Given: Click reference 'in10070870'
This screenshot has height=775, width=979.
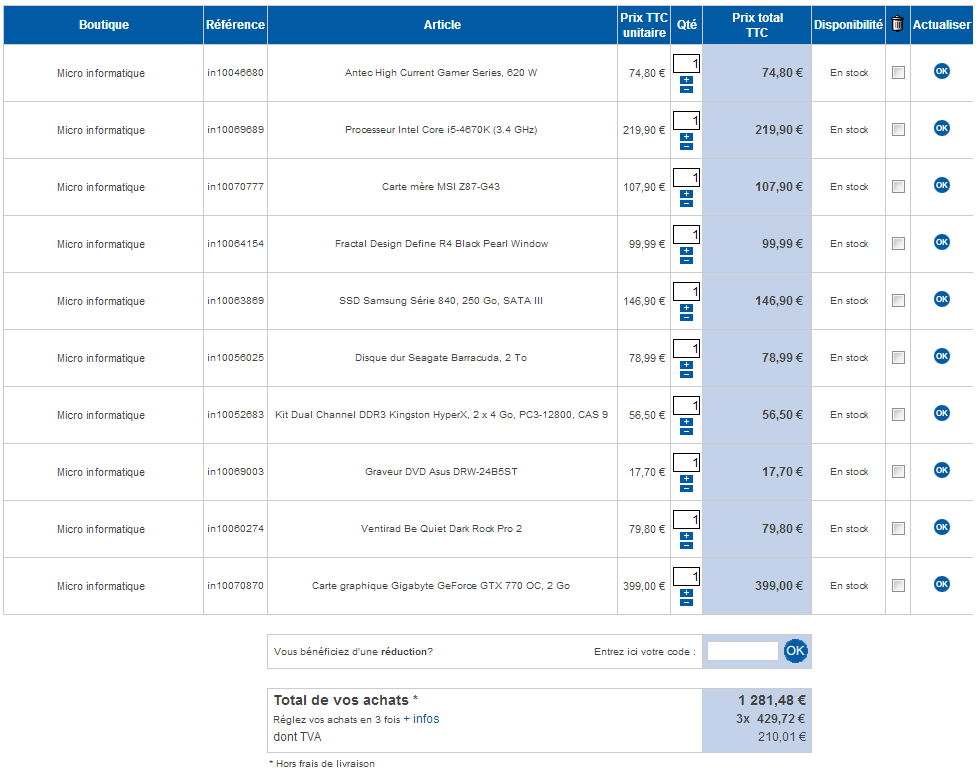Looking at the screenshot, I should [235, 586].
